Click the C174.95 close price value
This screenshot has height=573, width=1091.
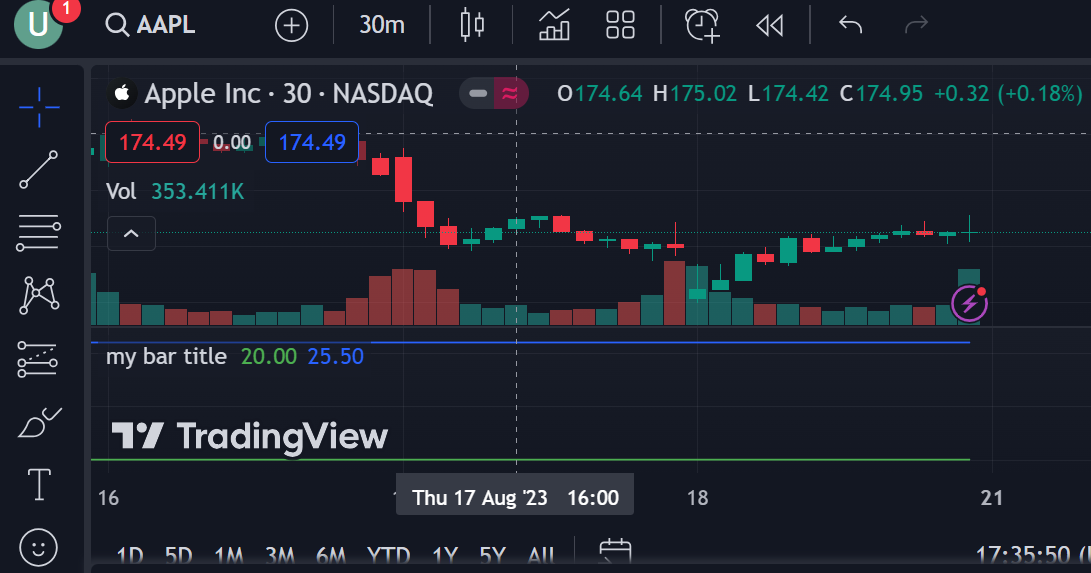881,94
